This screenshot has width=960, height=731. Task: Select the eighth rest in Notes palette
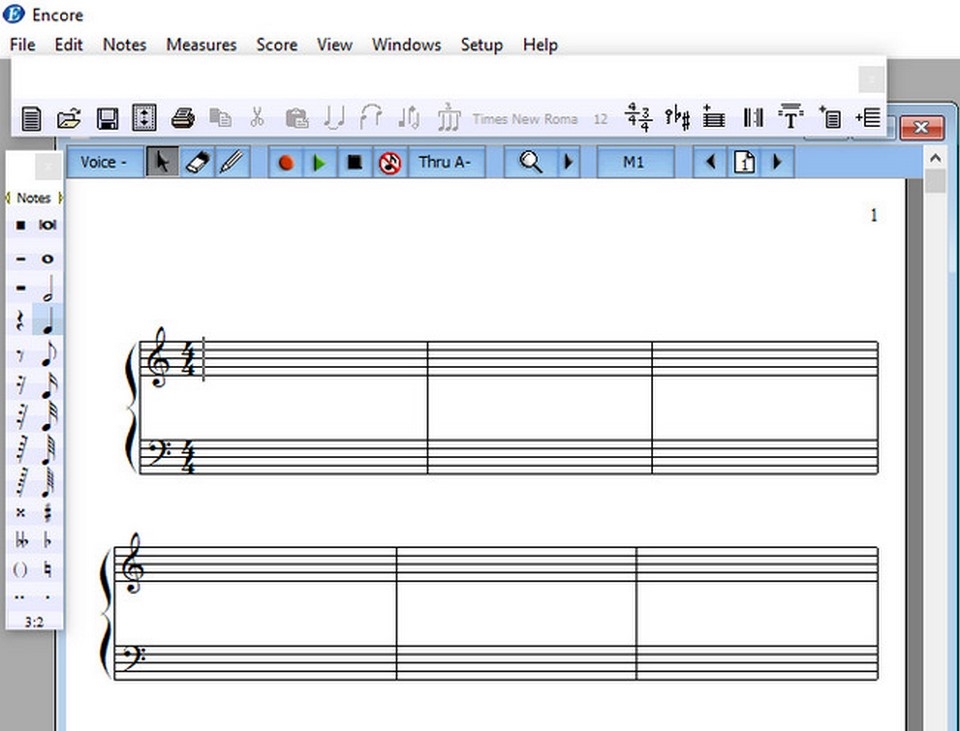tap(20, 355)
